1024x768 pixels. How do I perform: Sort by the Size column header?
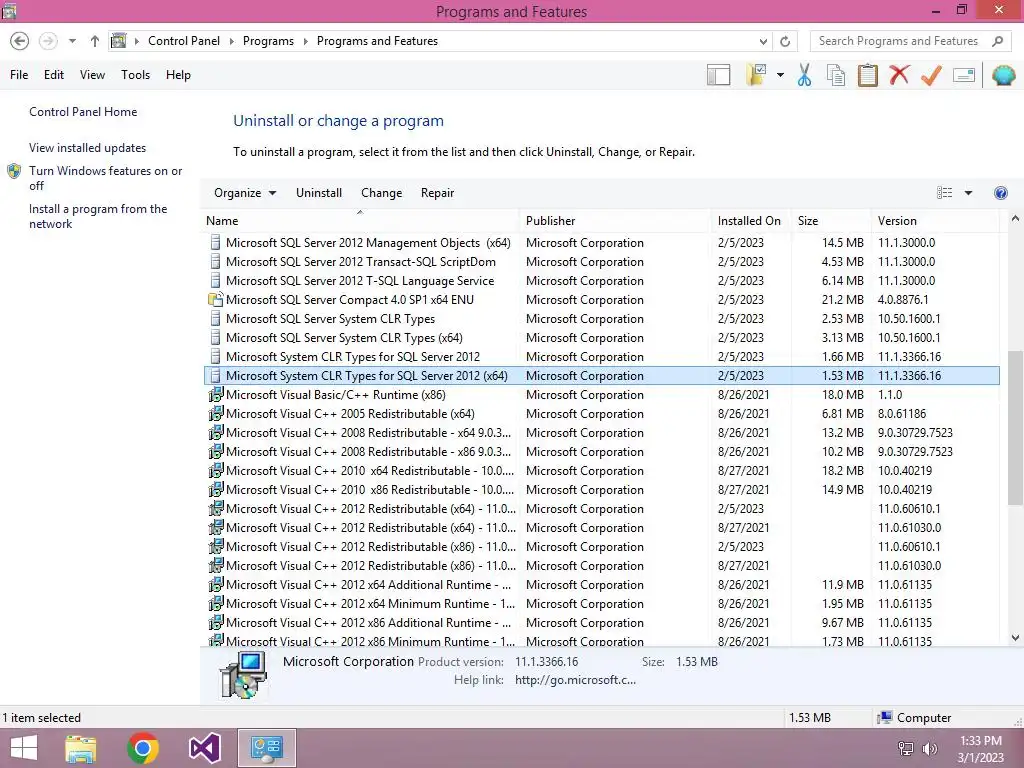(831, 221)
